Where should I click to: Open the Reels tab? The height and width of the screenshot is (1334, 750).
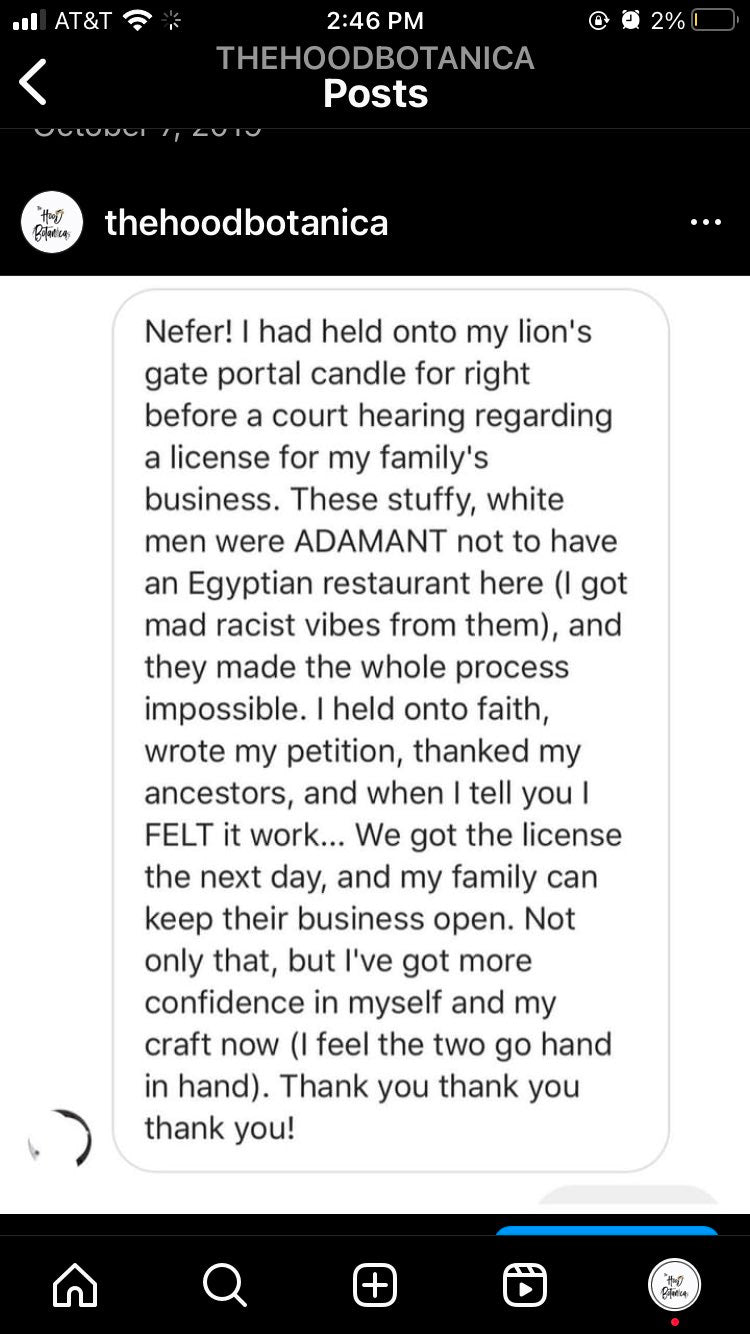tap(525, 1285)
